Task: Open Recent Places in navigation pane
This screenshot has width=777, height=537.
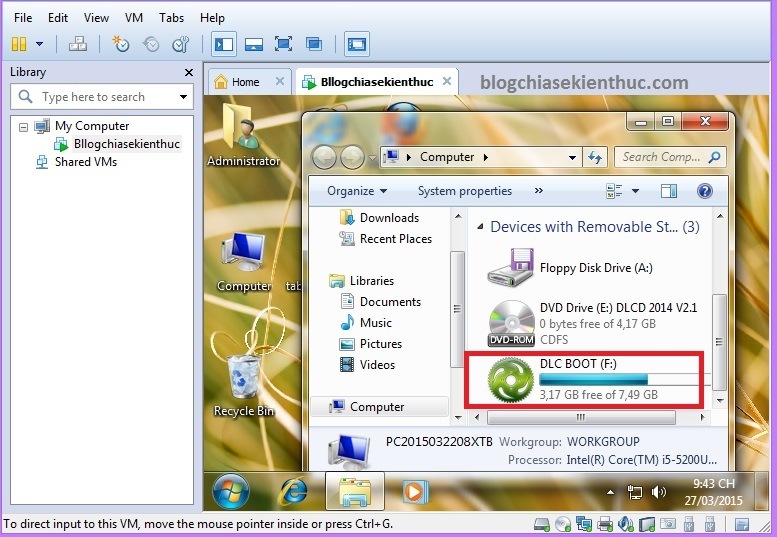Action: click(386, 239)
